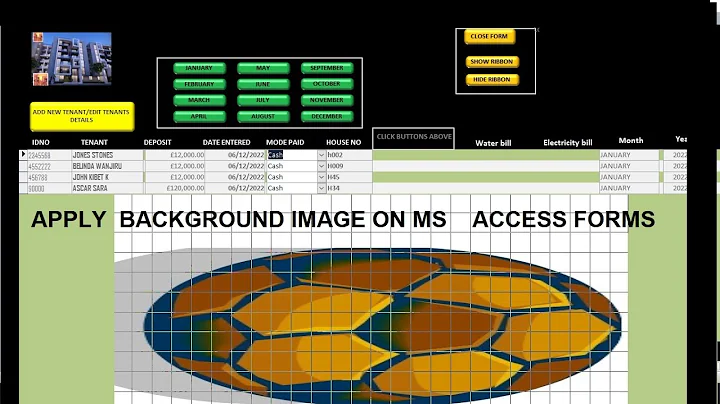Open Mode Paid dropdown for Jones Stones
720x404 pixels.
click(x=322, y=155)
